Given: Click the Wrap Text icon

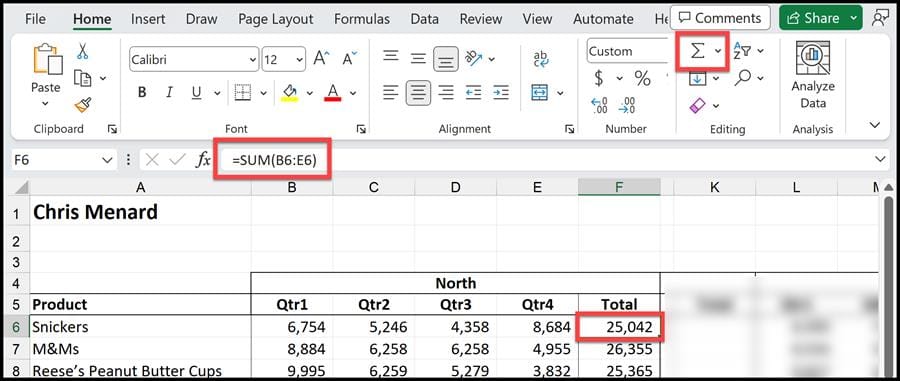Looking at the screenshot, I should click(541, 59).
